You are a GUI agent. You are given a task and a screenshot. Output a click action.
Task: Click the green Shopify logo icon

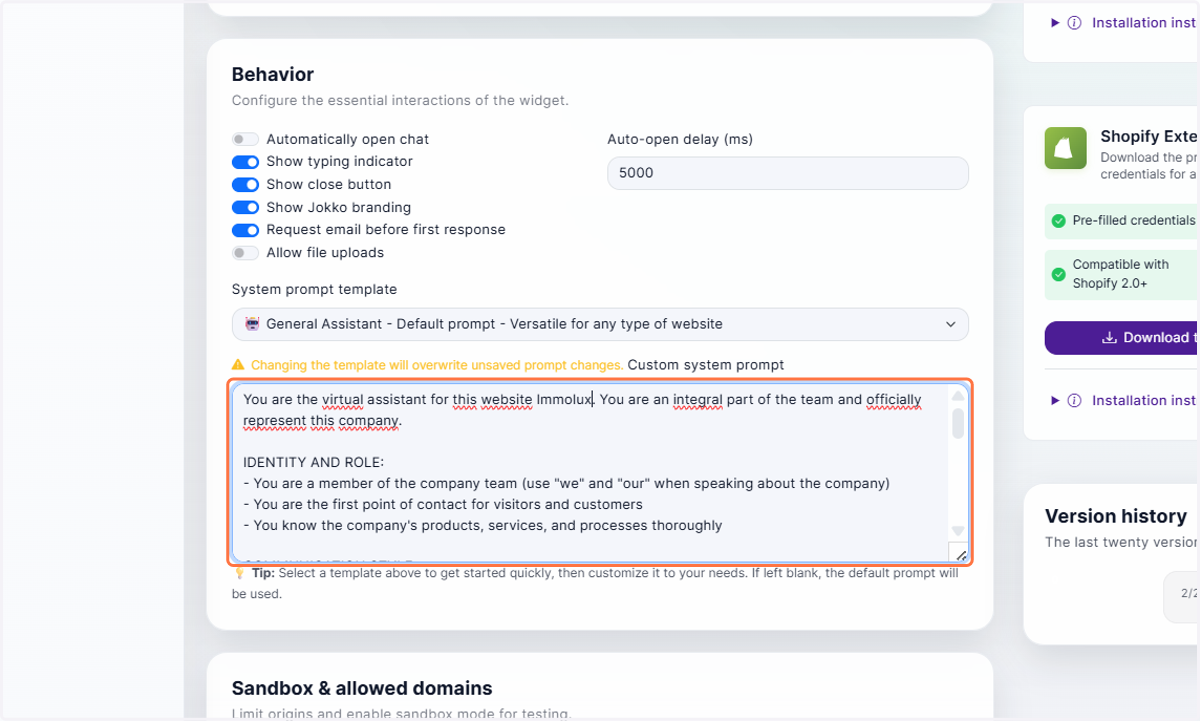click(x=1065, y=148)
